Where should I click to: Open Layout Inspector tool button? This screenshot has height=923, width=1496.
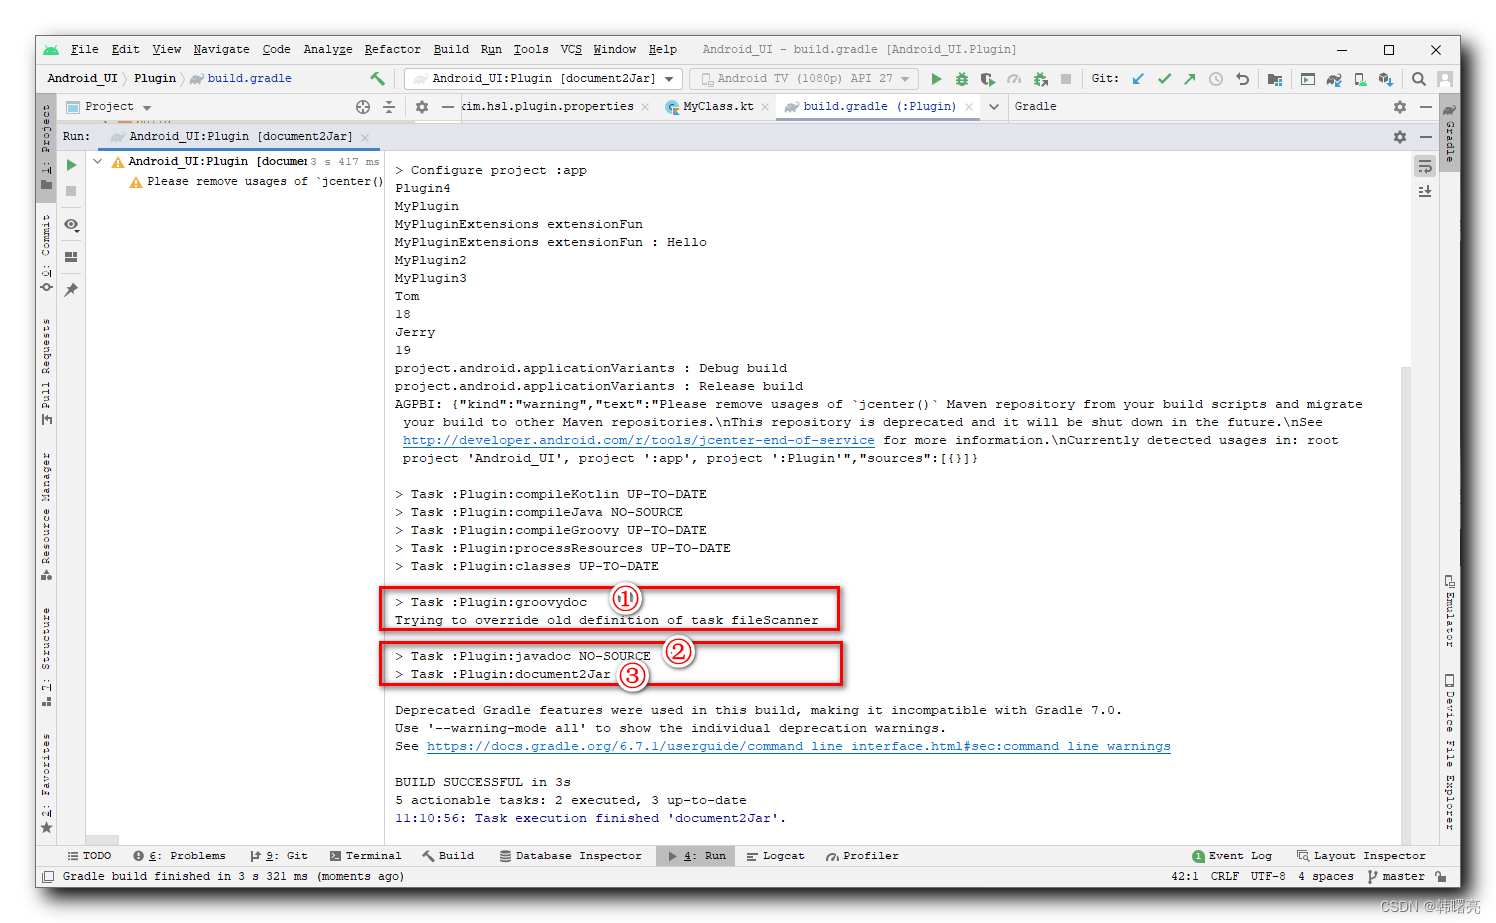coord(1361,856)
